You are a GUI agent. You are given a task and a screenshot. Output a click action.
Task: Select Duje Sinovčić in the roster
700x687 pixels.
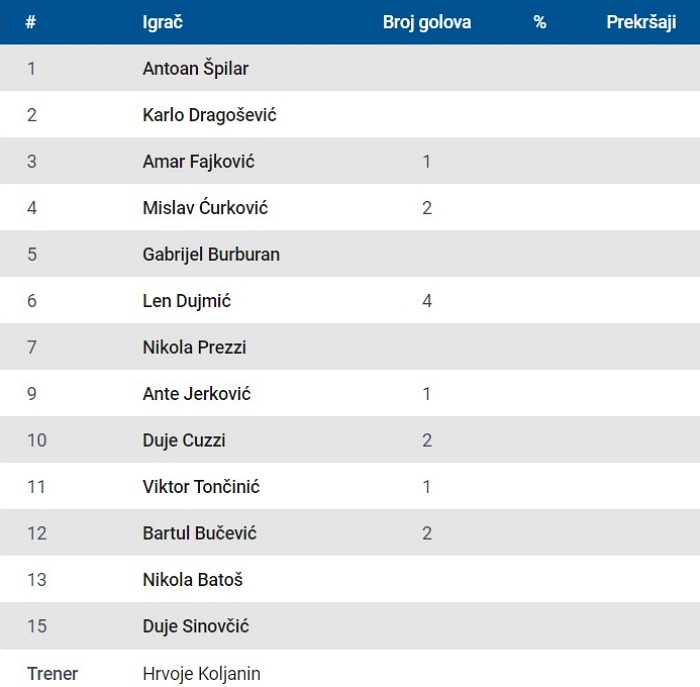pos(196,626)
